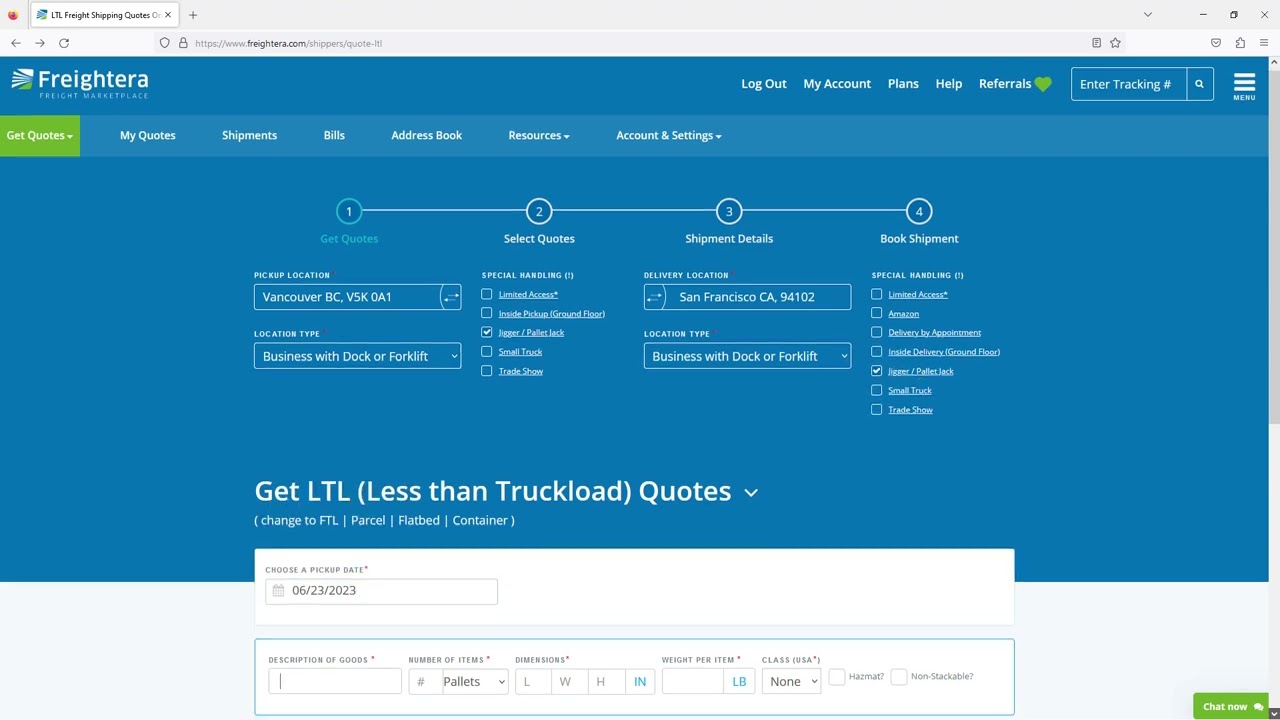Open Shipments page
The height and width of the screenshot is (720, 1280).
coord(249,135)
